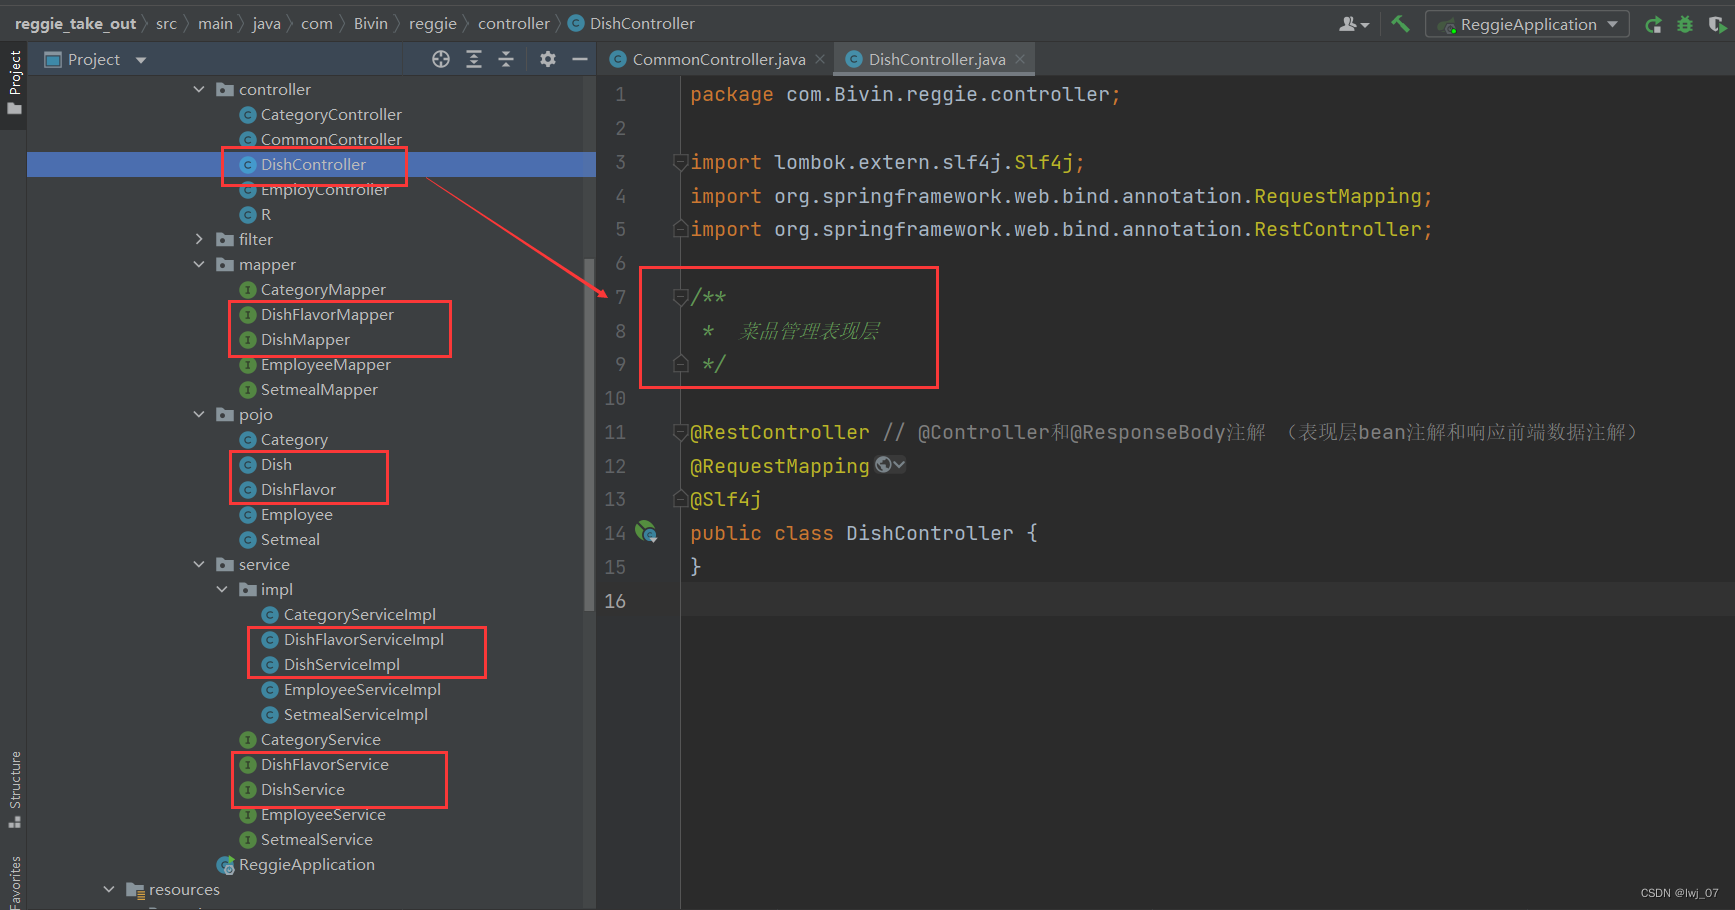The image size is (1735, 910).
Task: Collapse the controller folder
Action: click(199, 89)
